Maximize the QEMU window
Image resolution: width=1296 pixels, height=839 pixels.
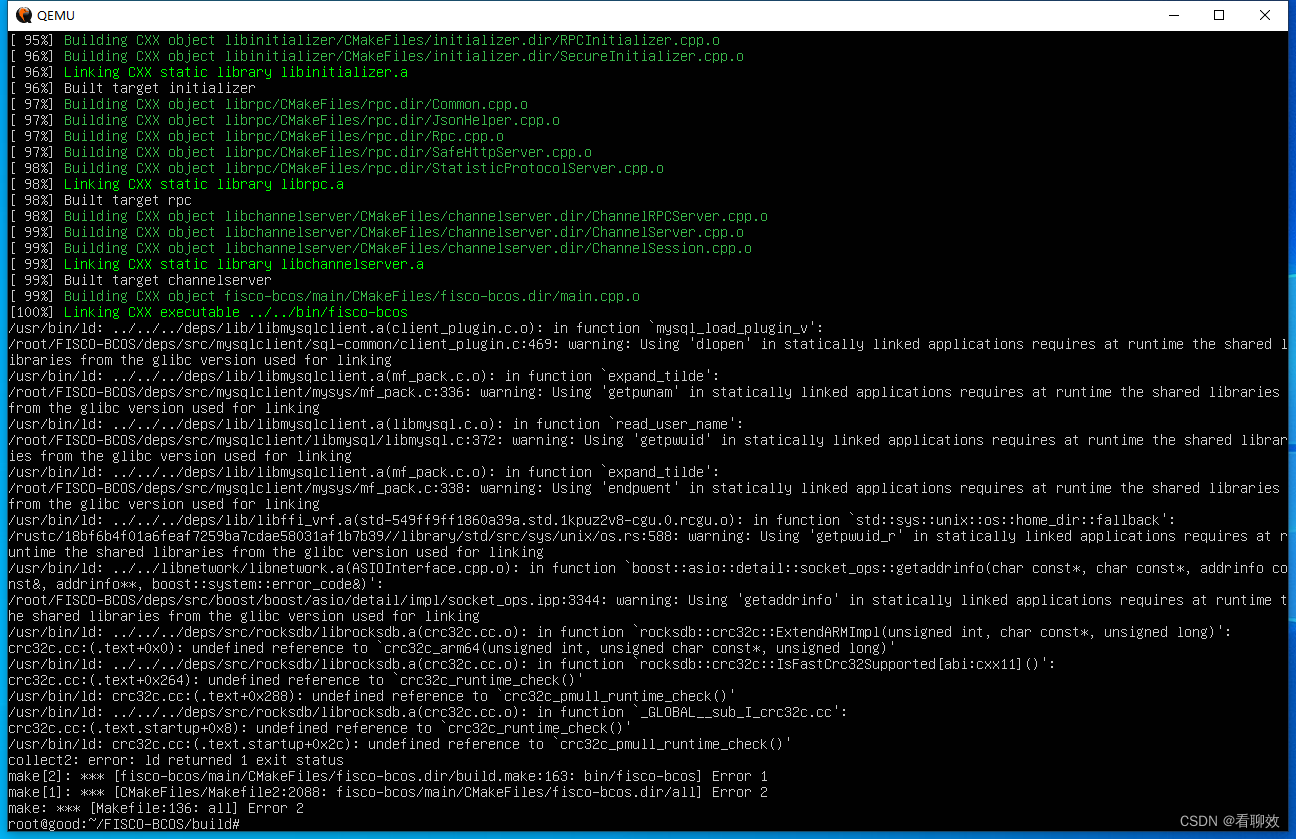1219,15
